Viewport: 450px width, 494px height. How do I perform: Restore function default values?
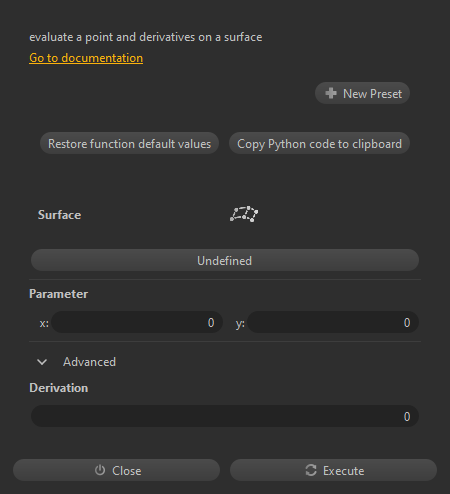point(129,144)
